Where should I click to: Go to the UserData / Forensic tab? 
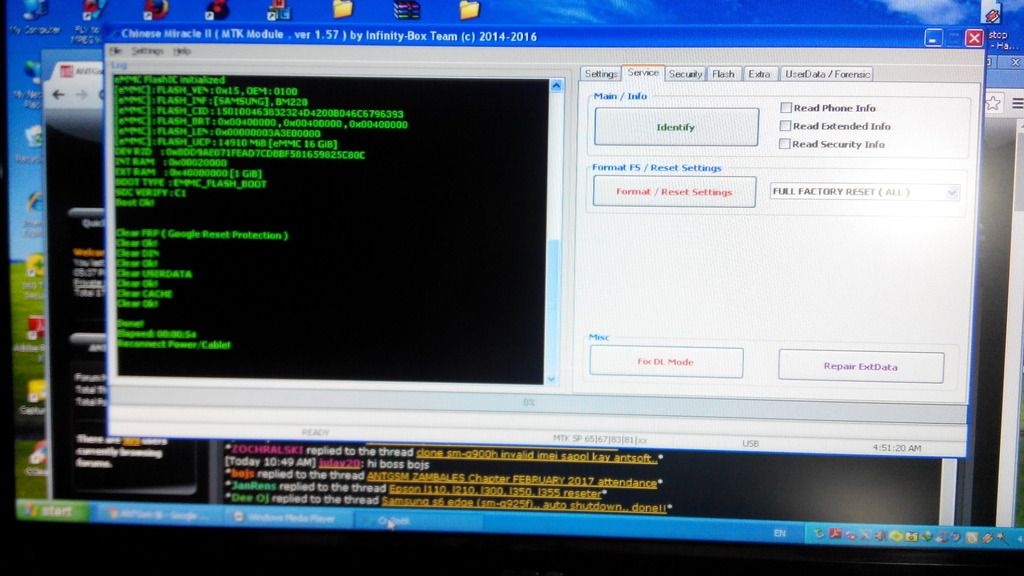827,74
